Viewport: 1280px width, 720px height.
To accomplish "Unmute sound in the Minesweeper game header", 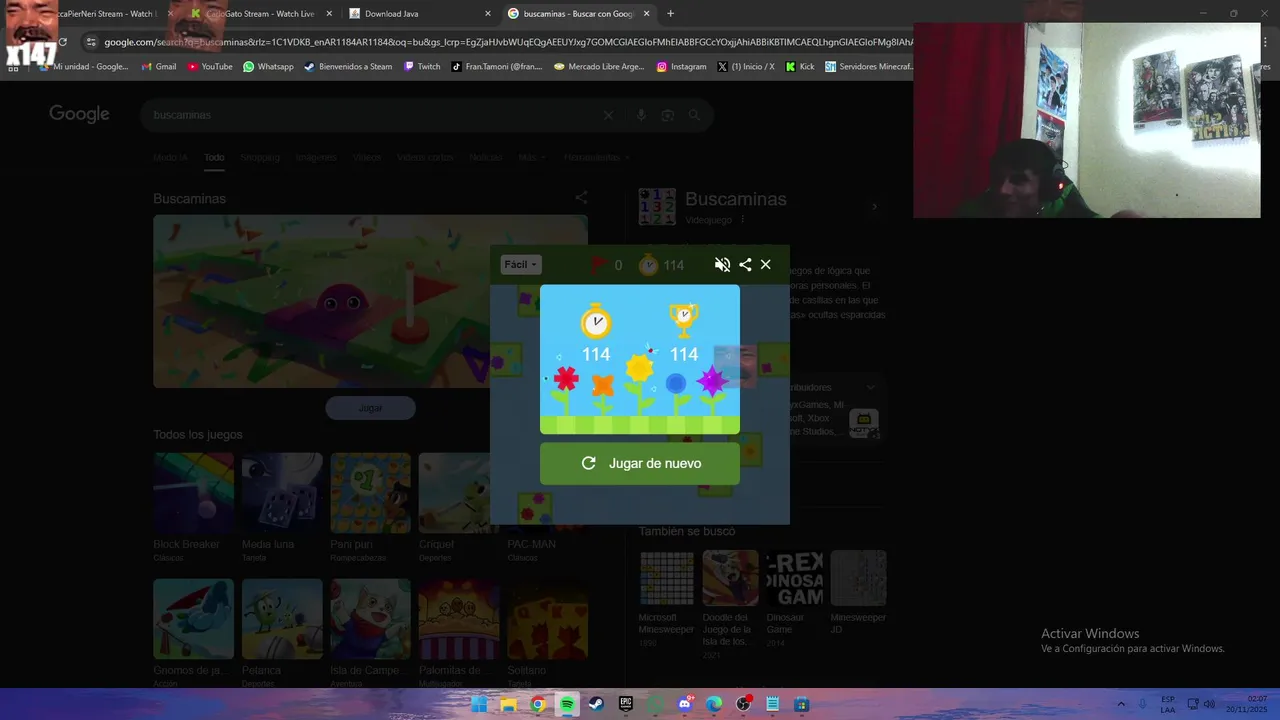I will click(722, 265).
